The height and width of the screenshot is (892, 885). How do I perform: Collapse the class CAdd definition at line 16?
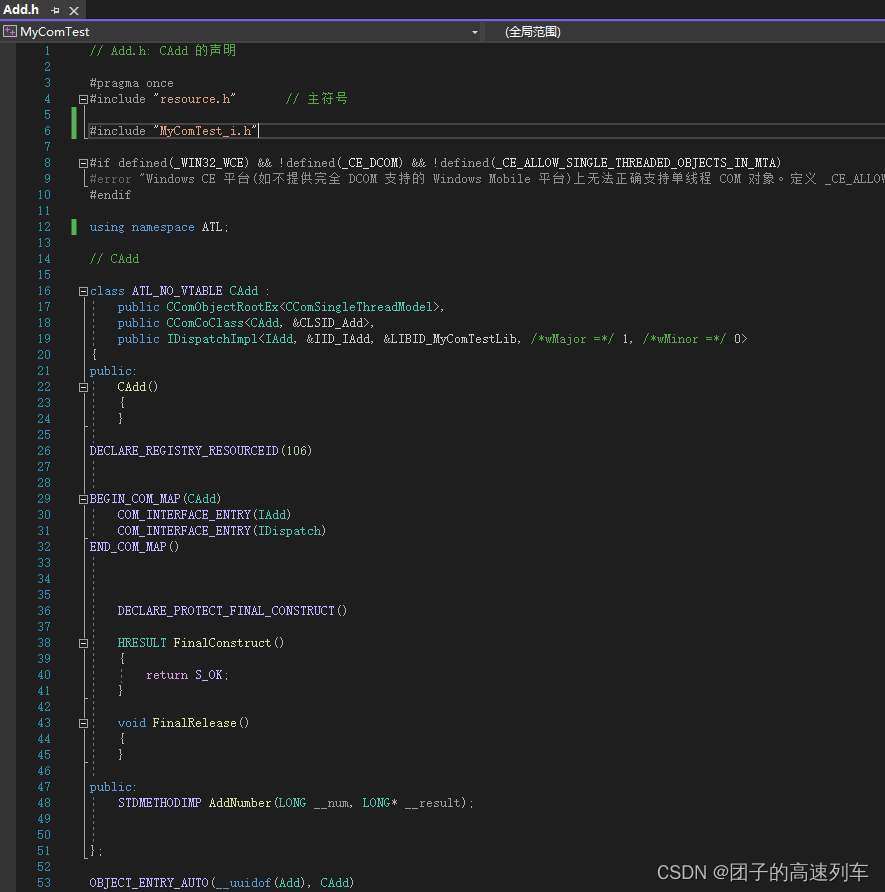pos(83,291)
